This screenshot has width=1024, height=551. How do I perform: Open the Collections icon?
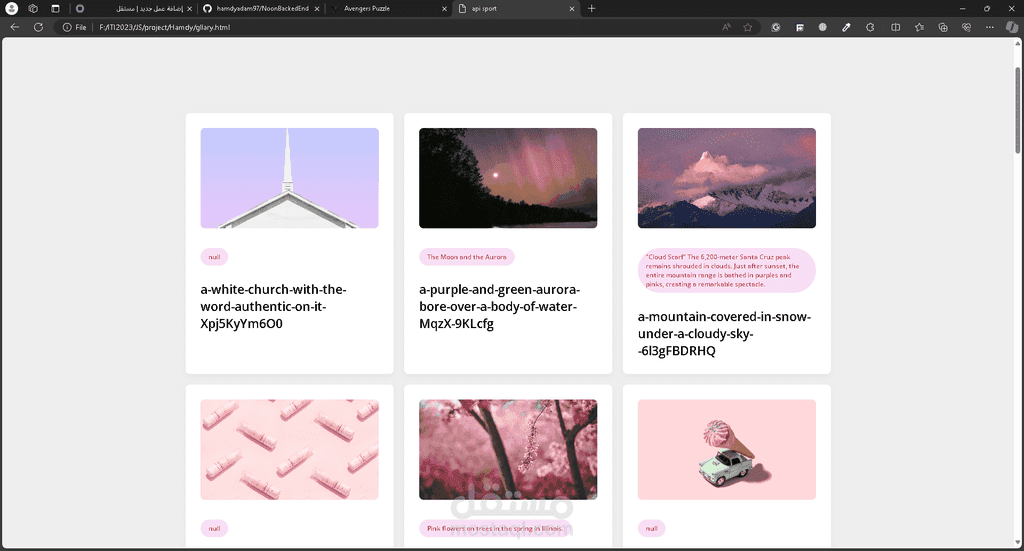point(943,27)
